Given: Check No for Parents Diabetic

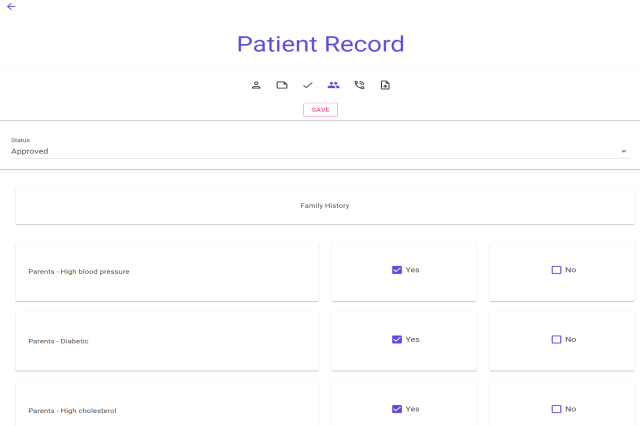Looking at the screenshot, I should point(557,340).
